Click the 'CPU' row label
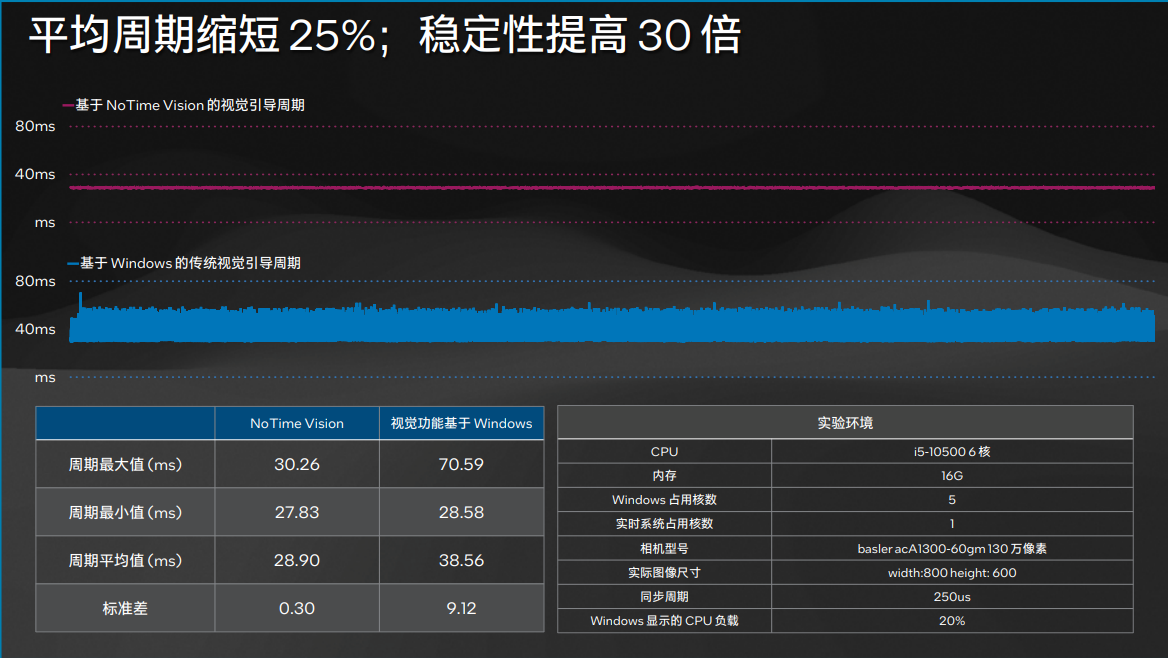1168x658 pixels. 664,452
